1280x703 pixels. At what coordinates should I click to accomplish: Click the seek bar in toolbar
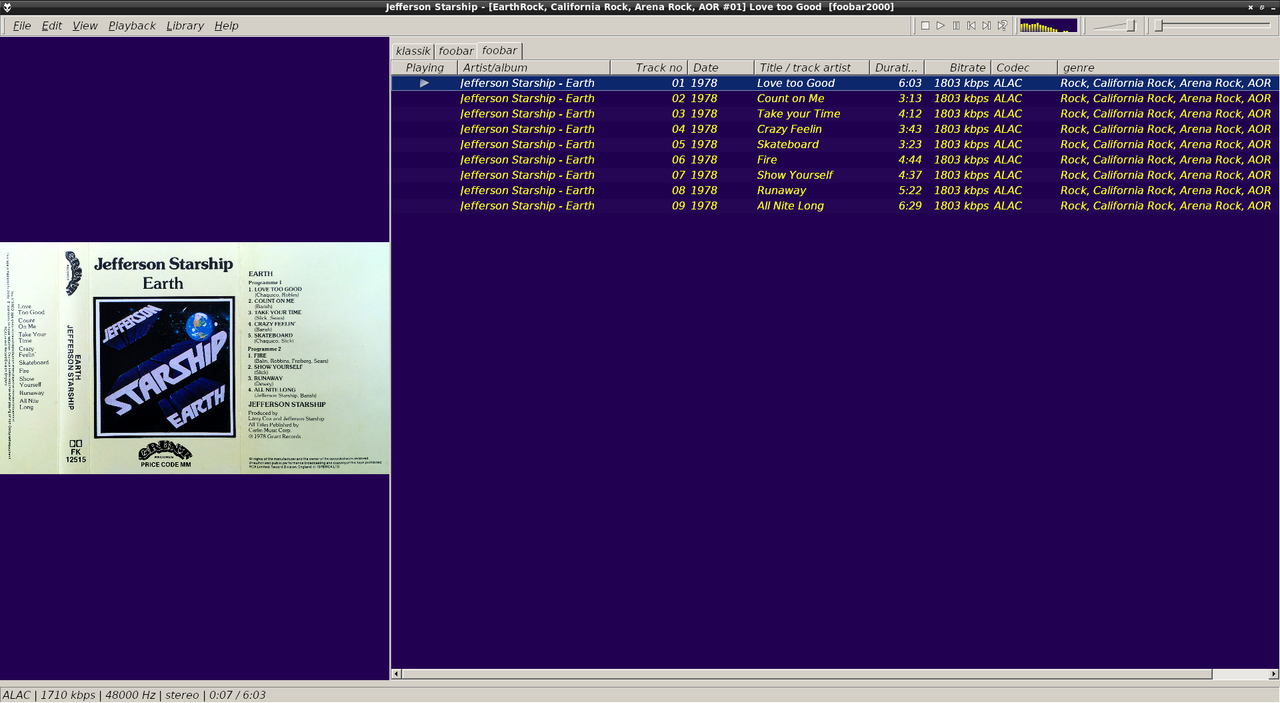pyautogui.click(x=1214, y=25)
